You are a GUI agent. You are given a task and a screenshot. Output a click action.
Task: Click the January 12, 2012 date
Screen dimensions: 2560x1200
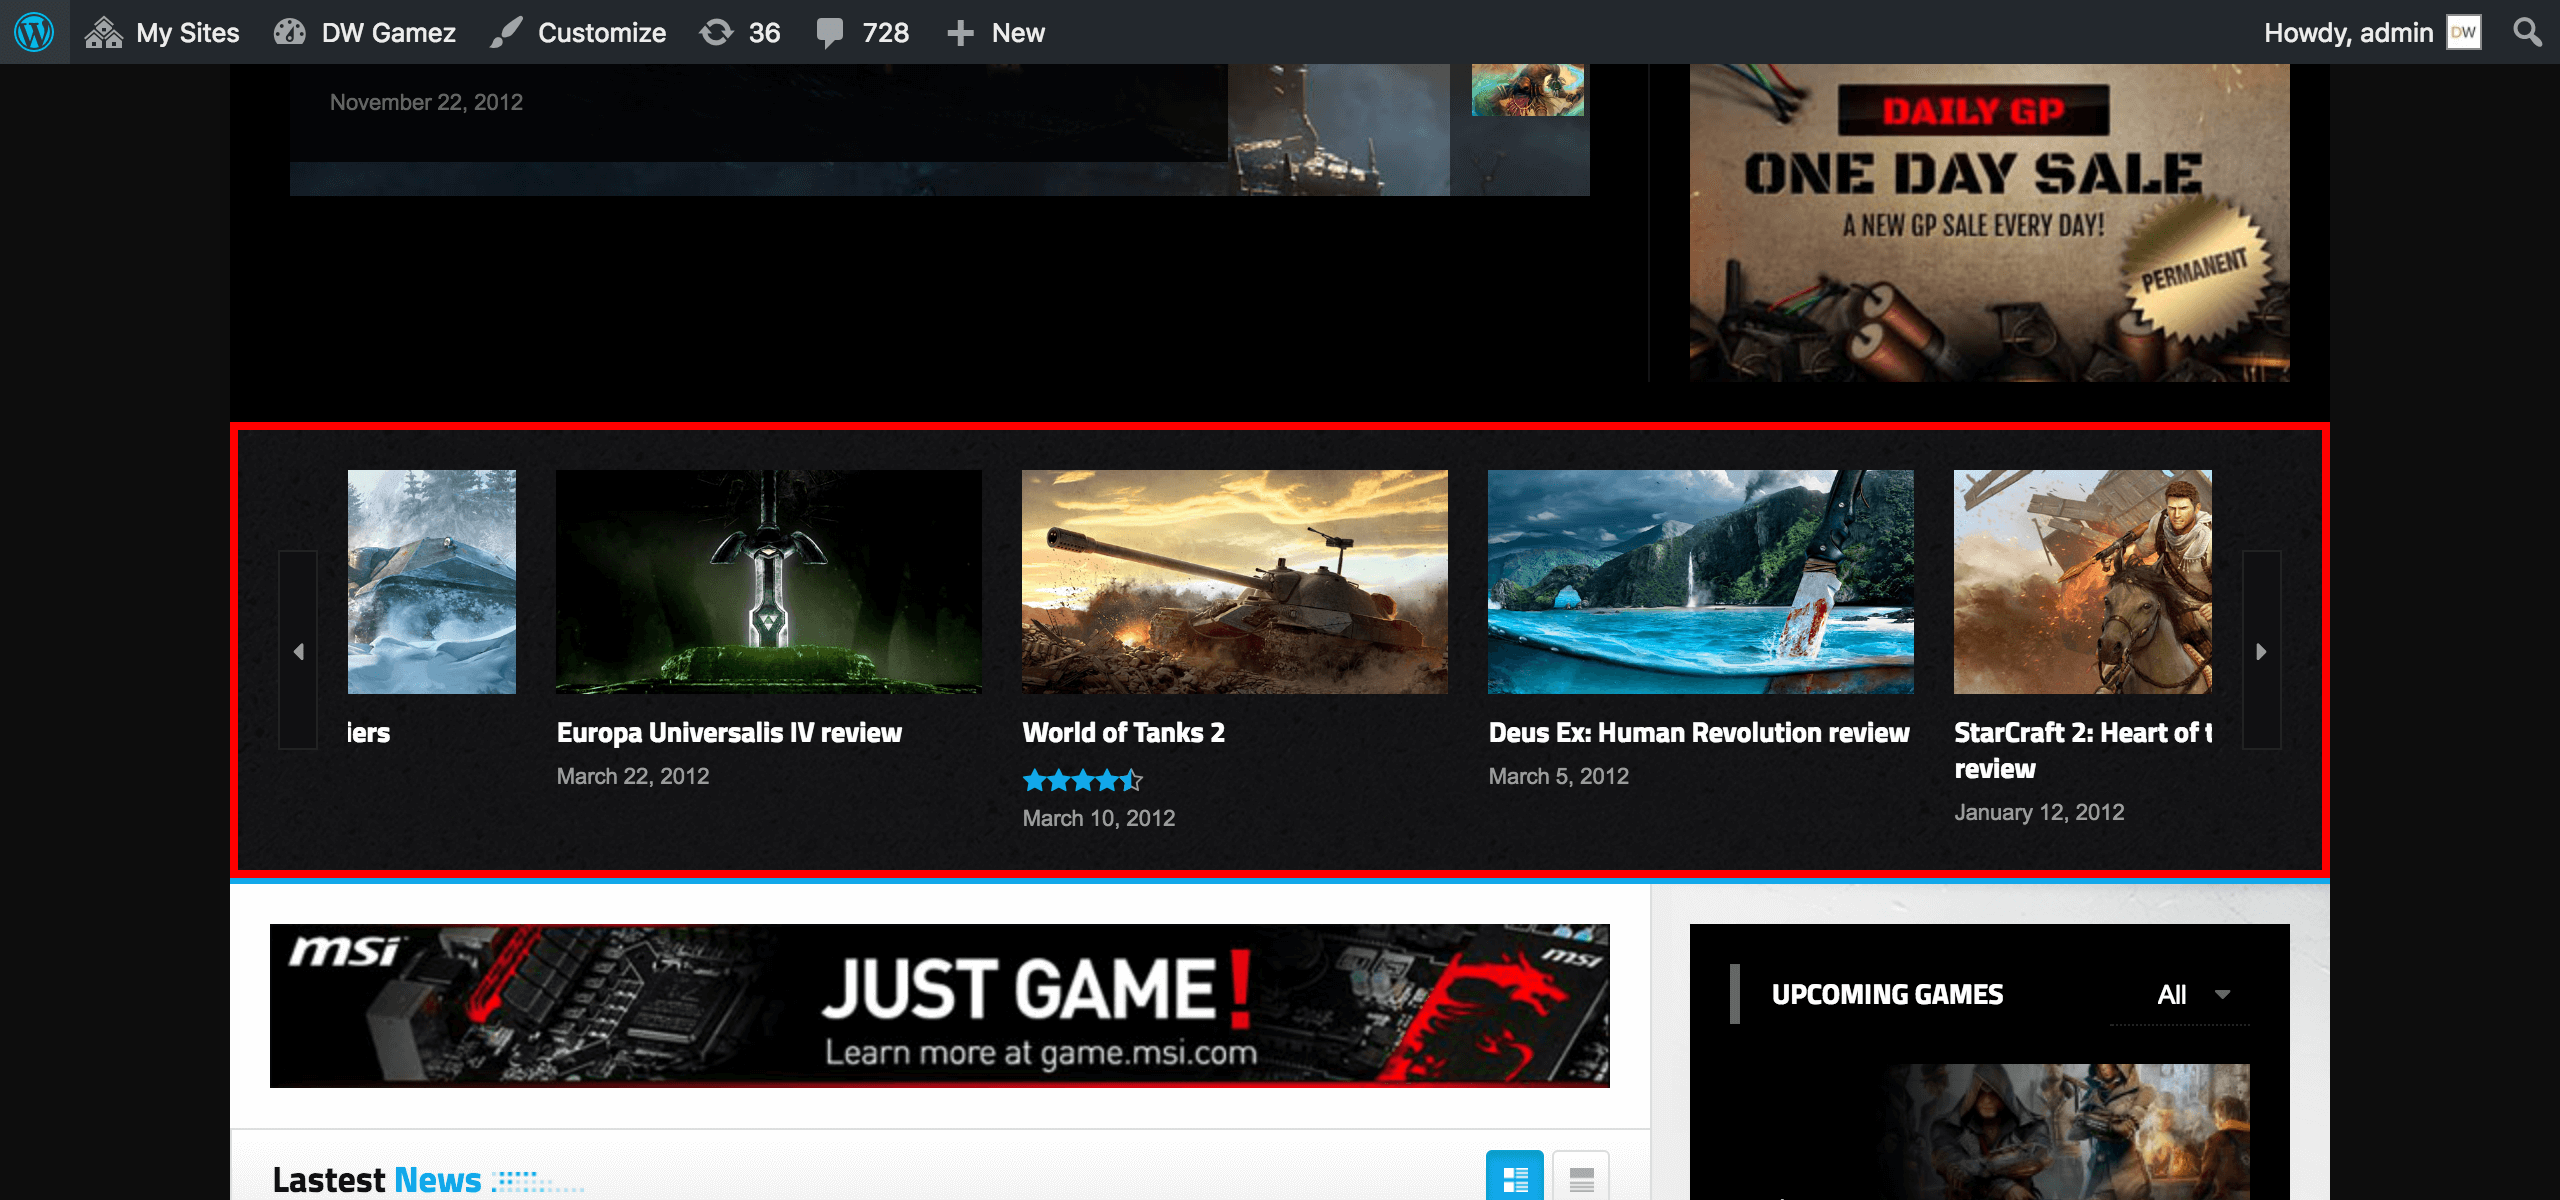[x=2039, y=812]
